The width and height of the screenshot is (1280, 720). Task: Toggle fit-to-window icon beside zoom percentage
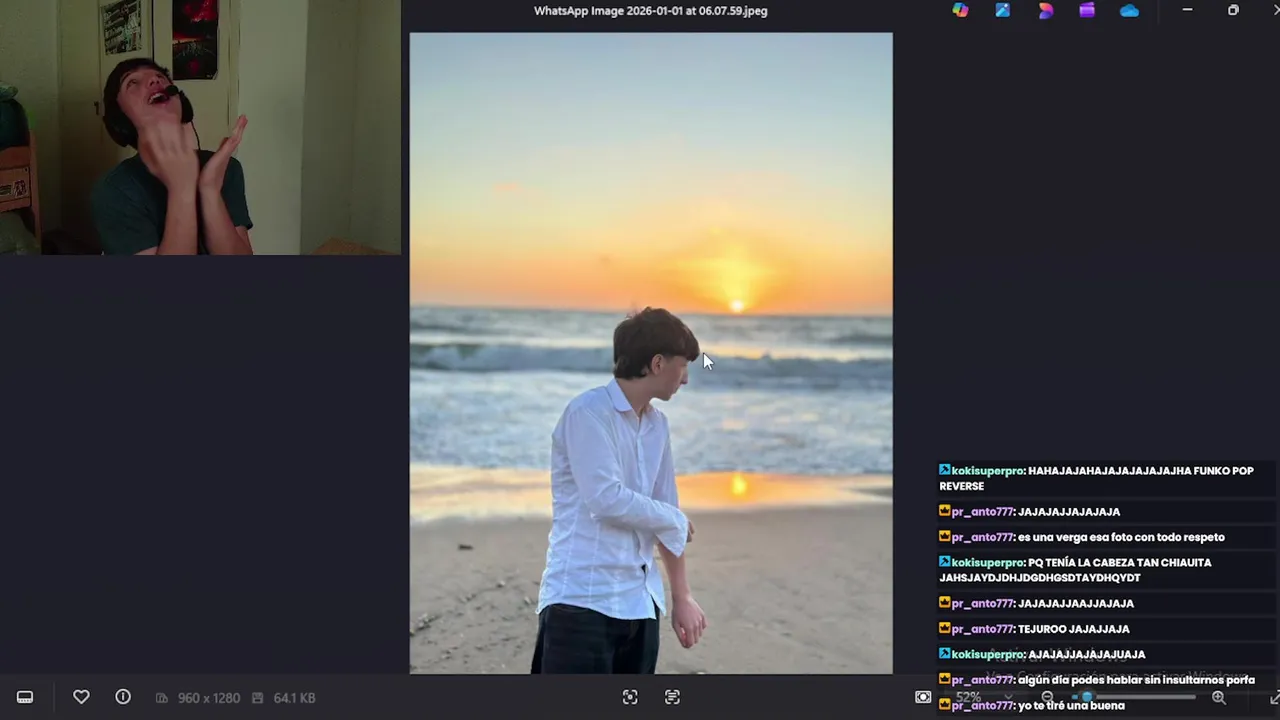click(923, 697)
